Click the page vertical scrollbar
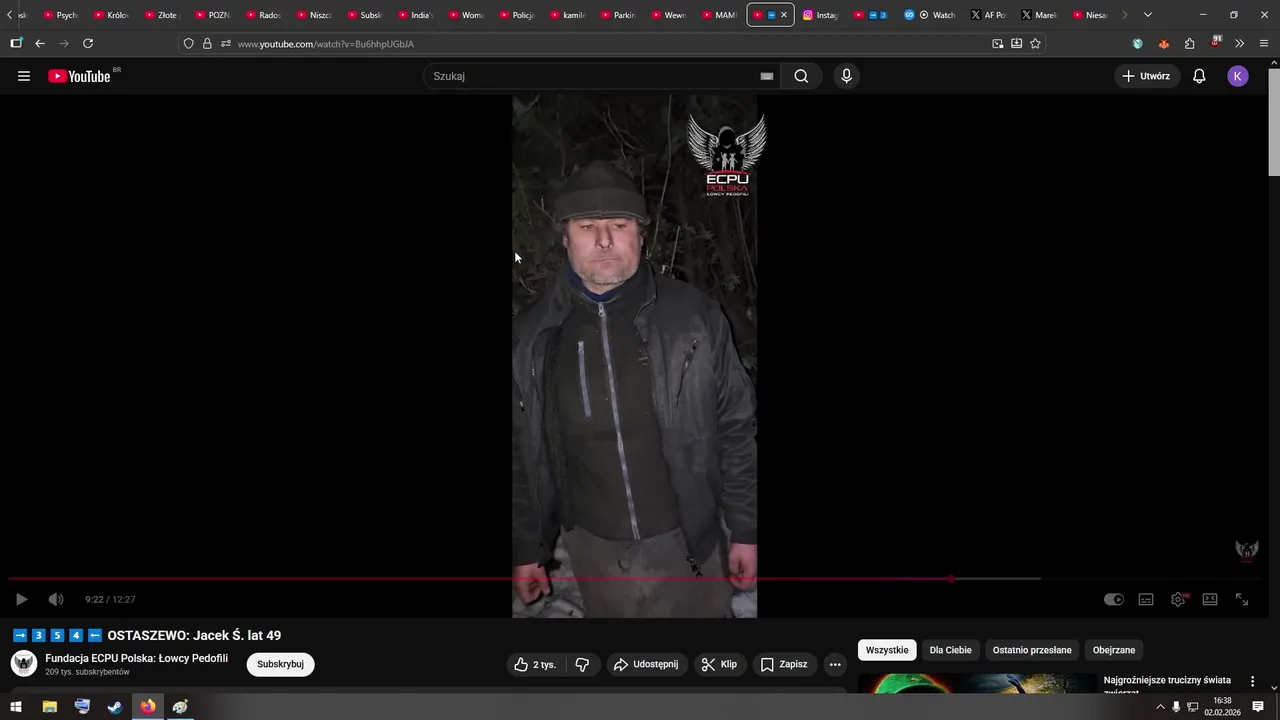1280x720 pixels. click(x=1273, y=120)
